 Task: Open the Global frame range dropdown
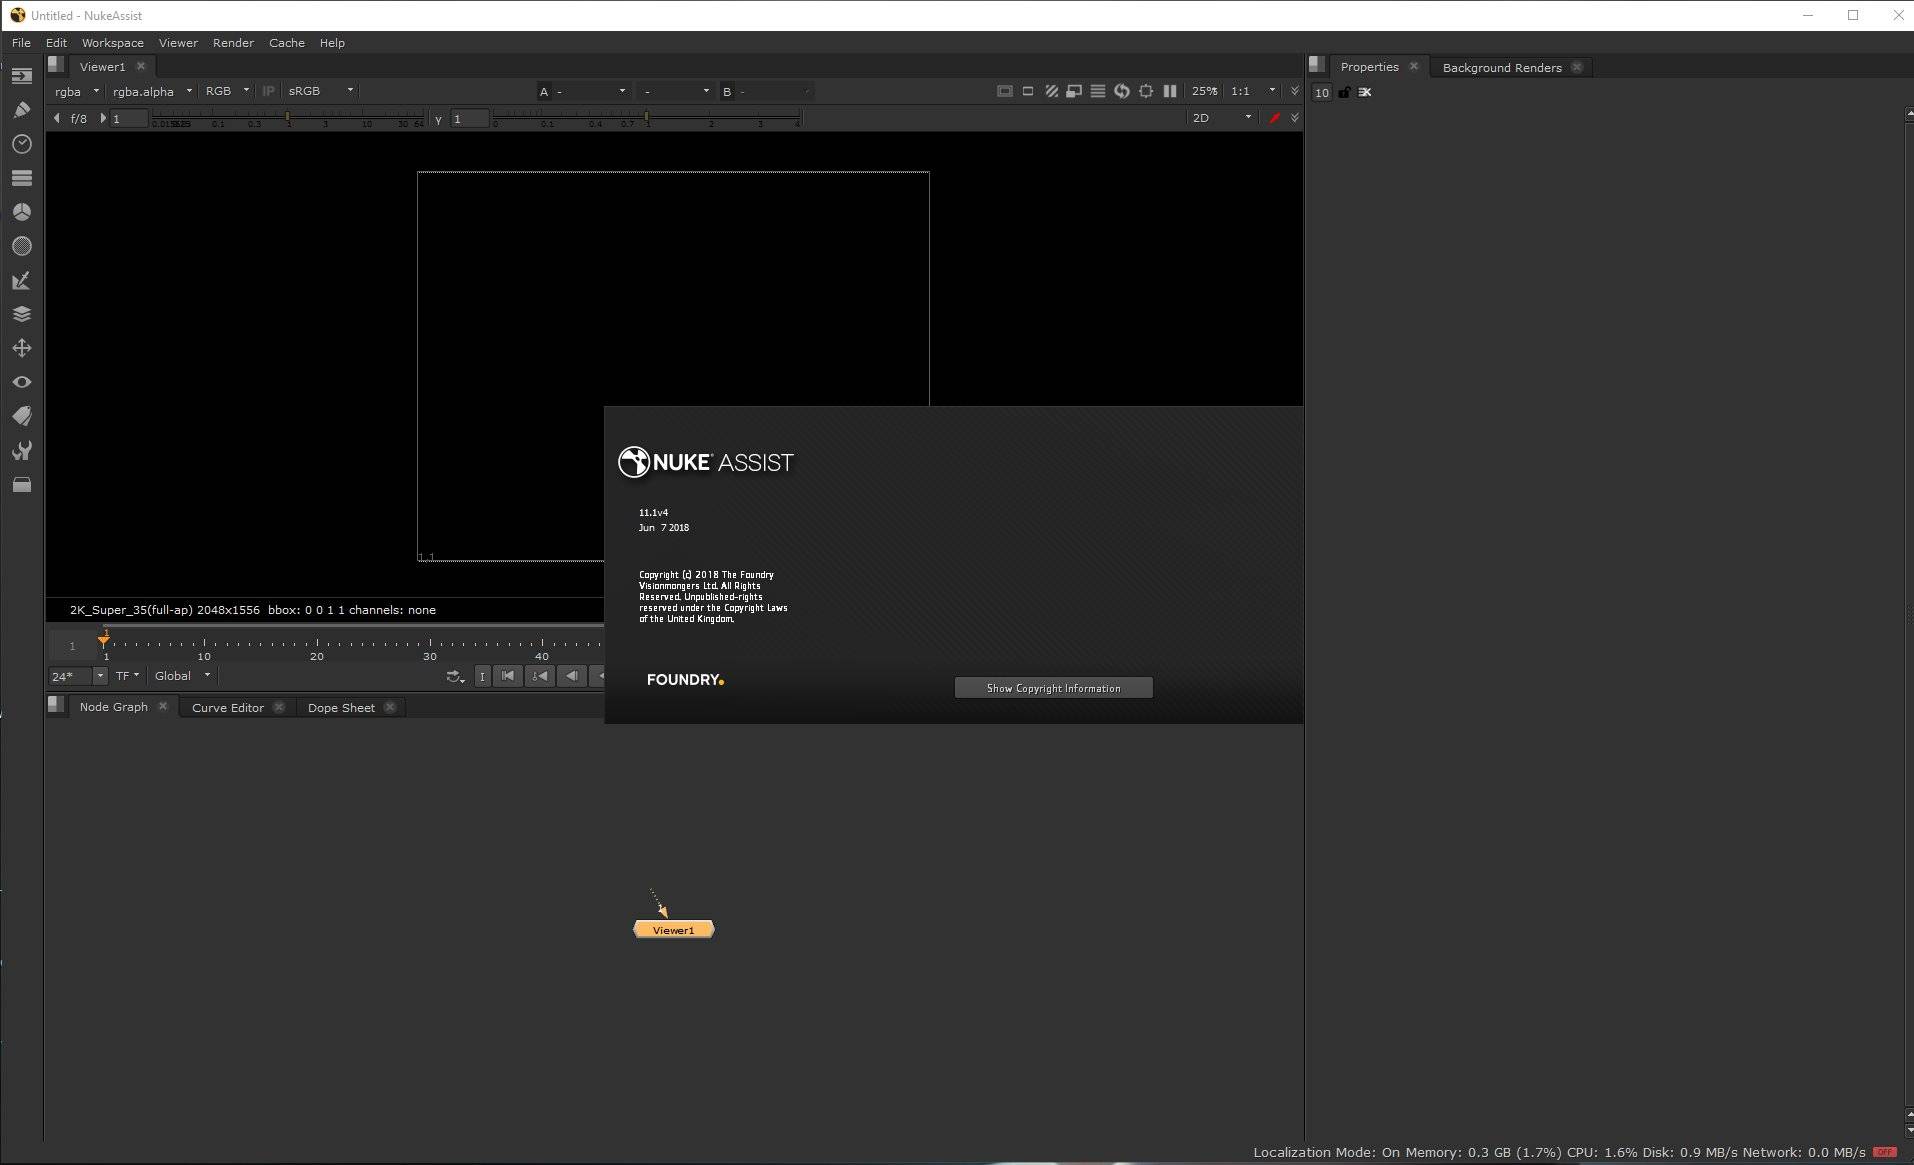coord(182,676)
